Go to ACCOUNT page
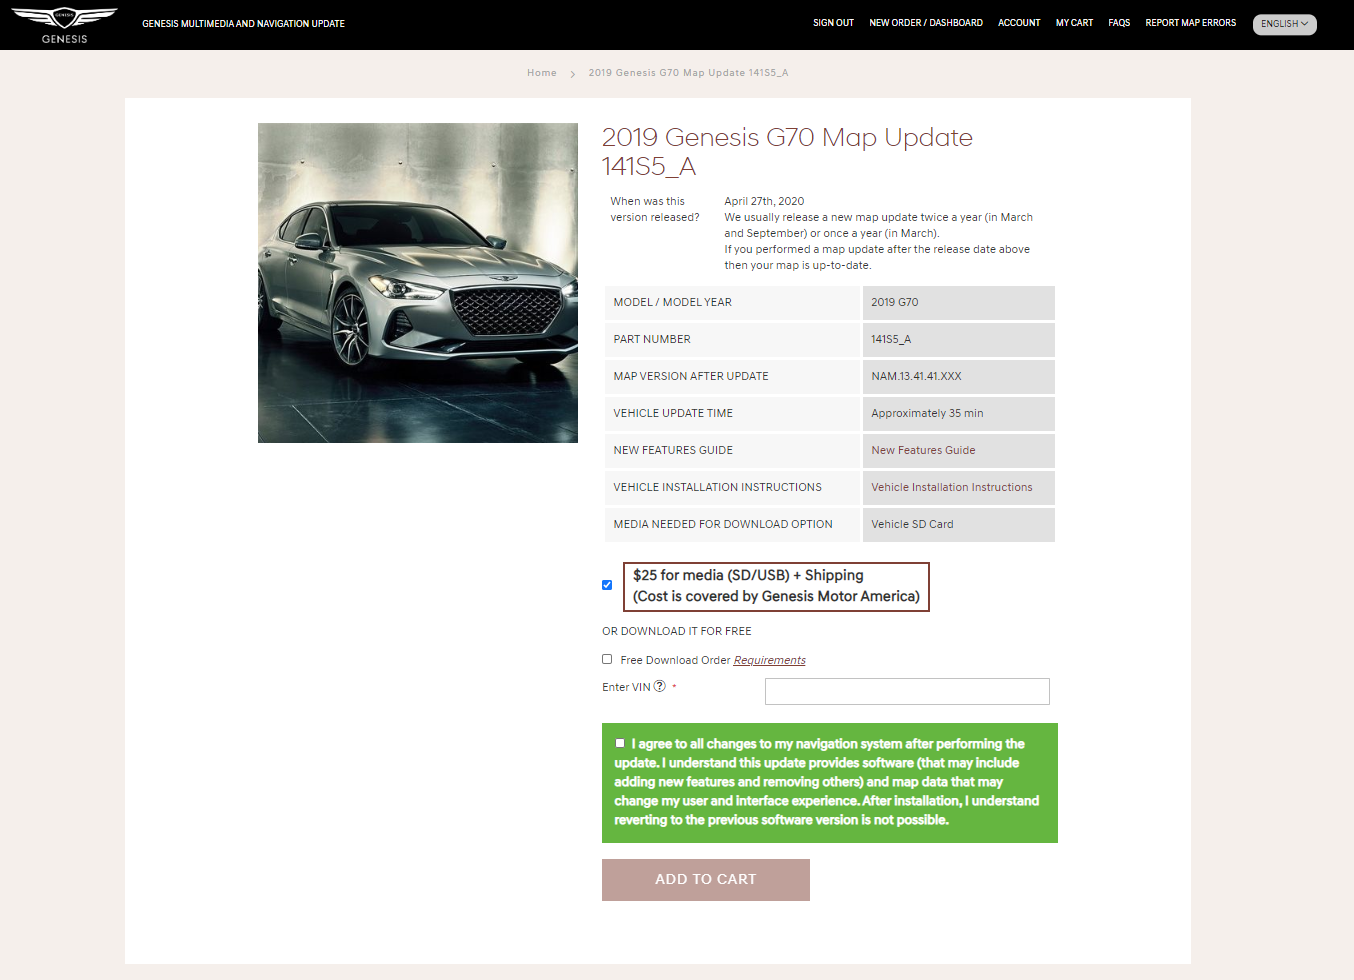The image size is (1354, 980). pos(1019,23)
